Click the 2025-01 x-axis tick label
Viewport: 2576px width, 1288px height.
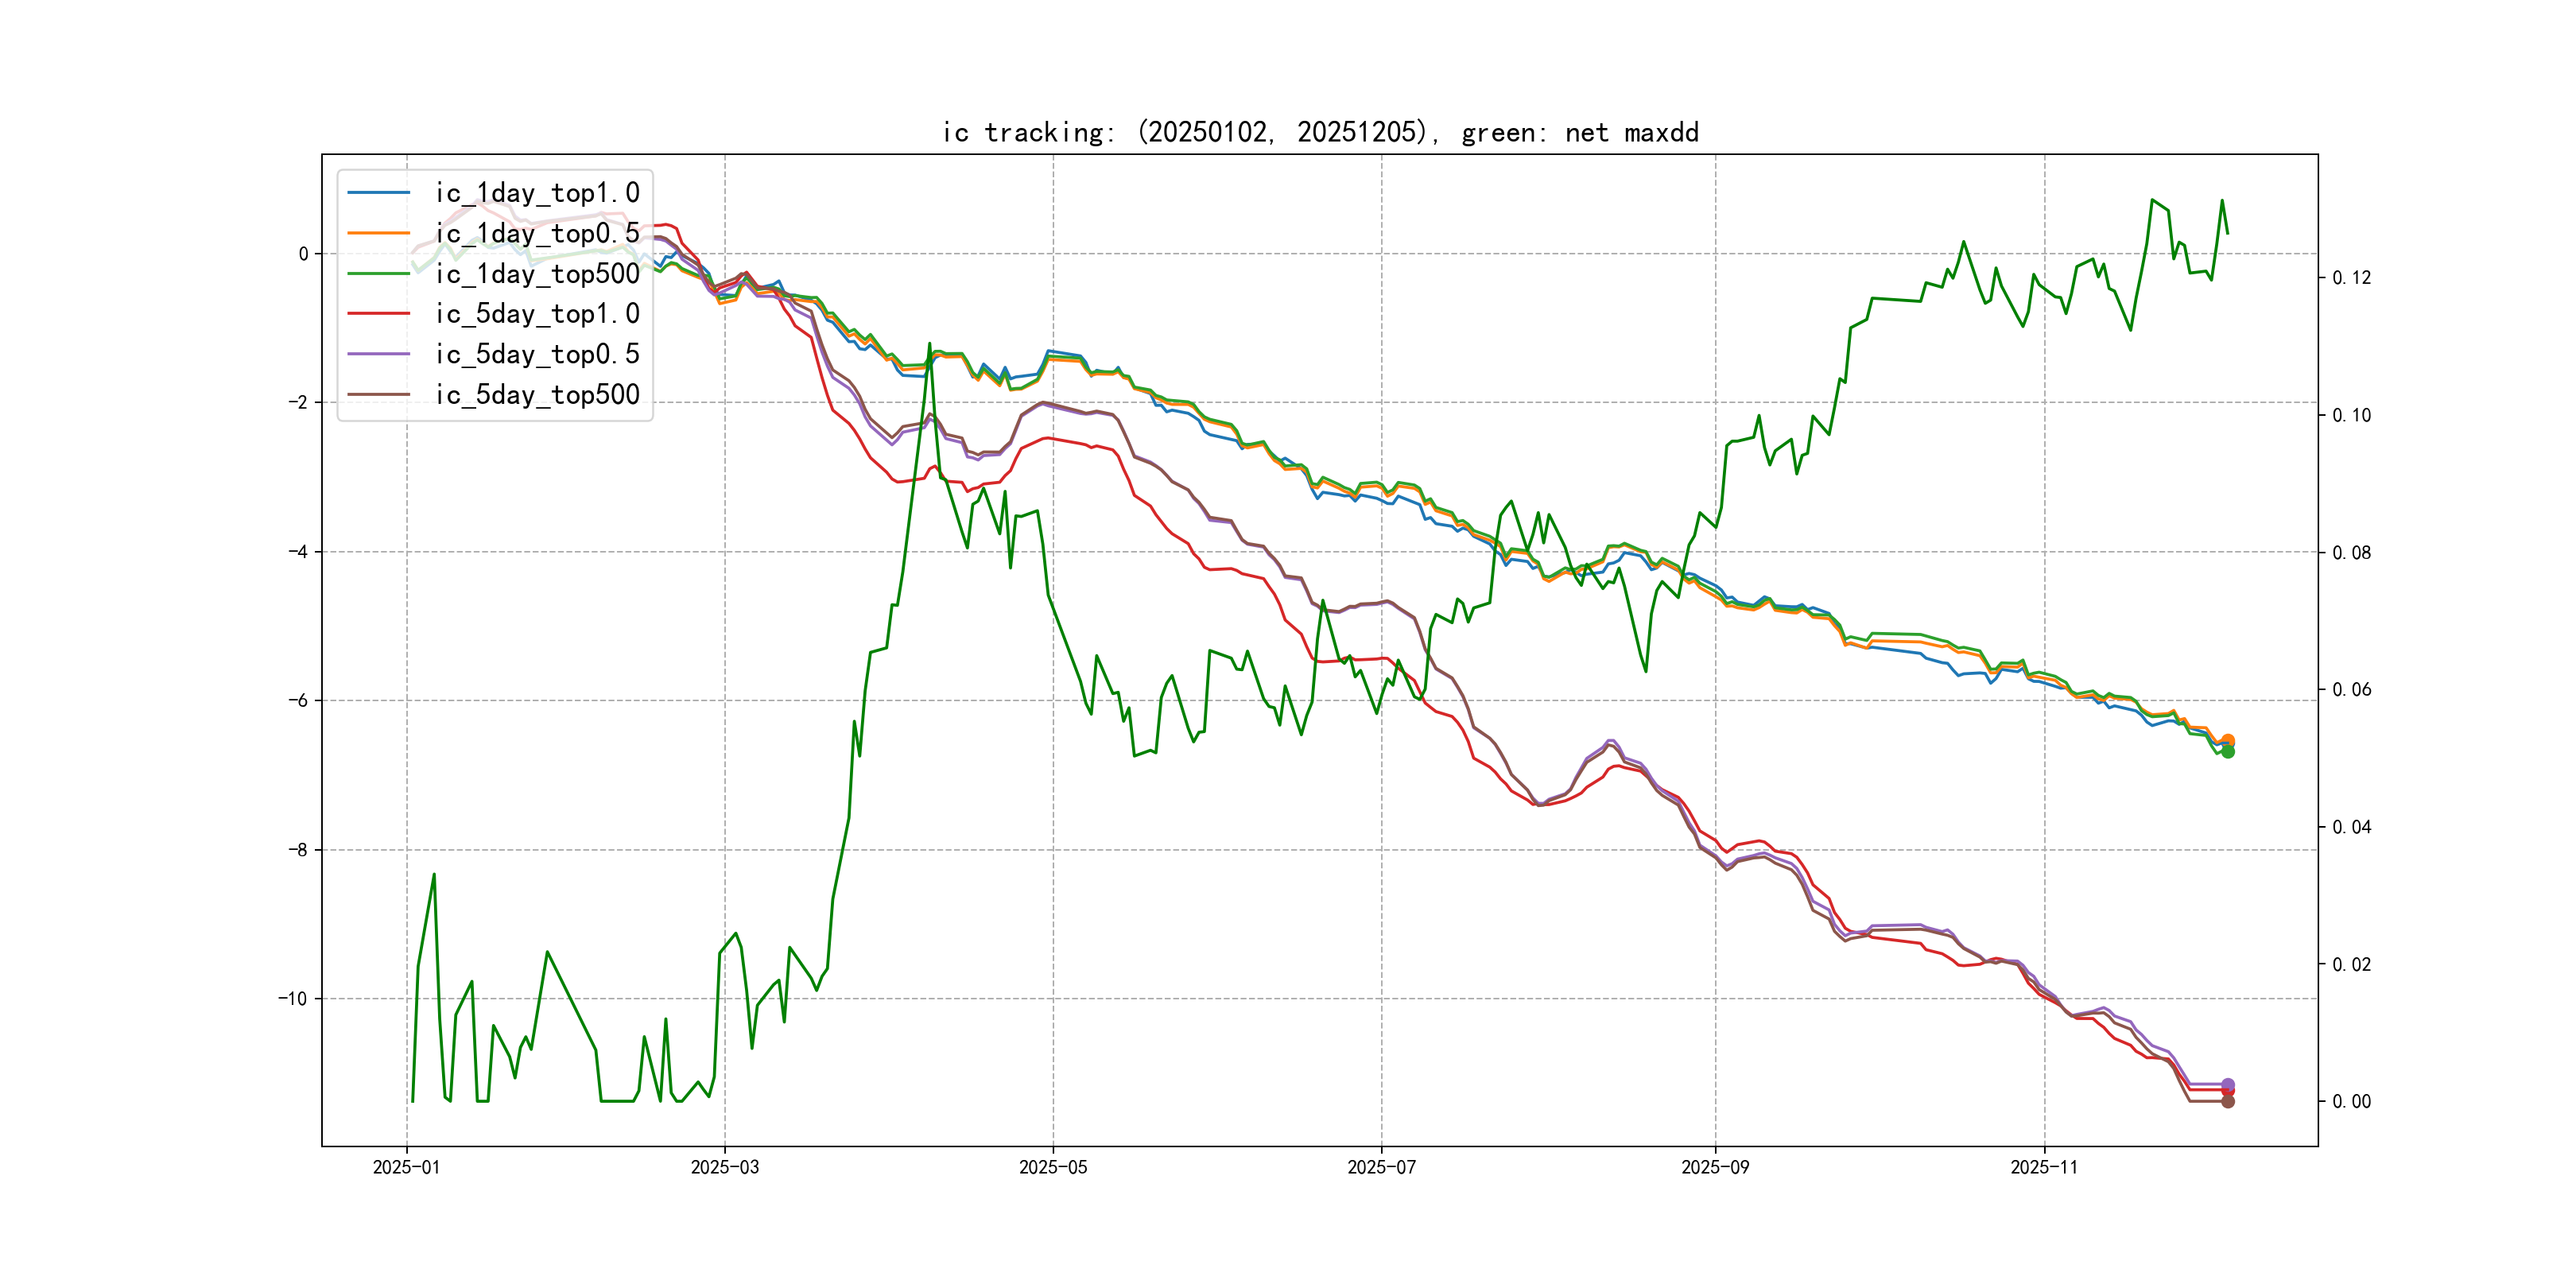[406, 1167]
